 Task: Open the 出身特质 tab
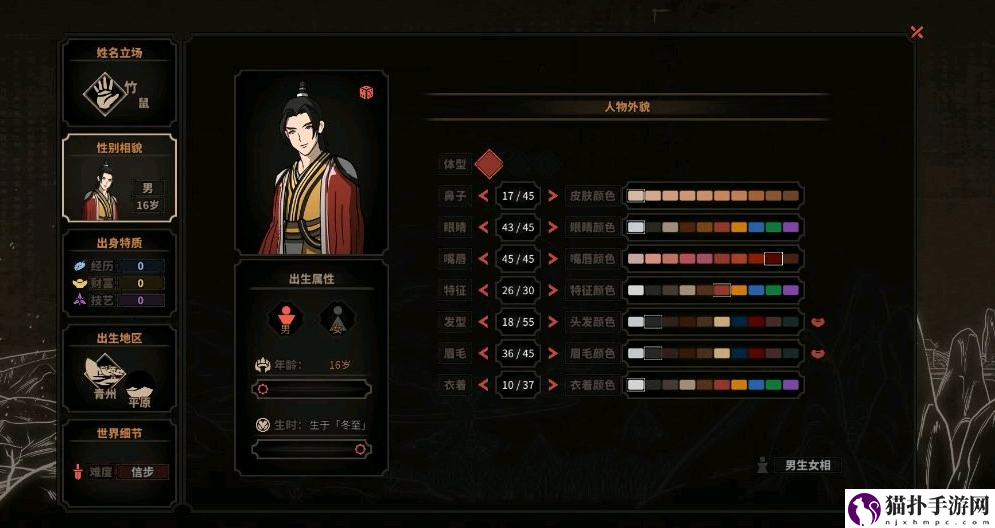pyautogui.click(x=119, y=274)
